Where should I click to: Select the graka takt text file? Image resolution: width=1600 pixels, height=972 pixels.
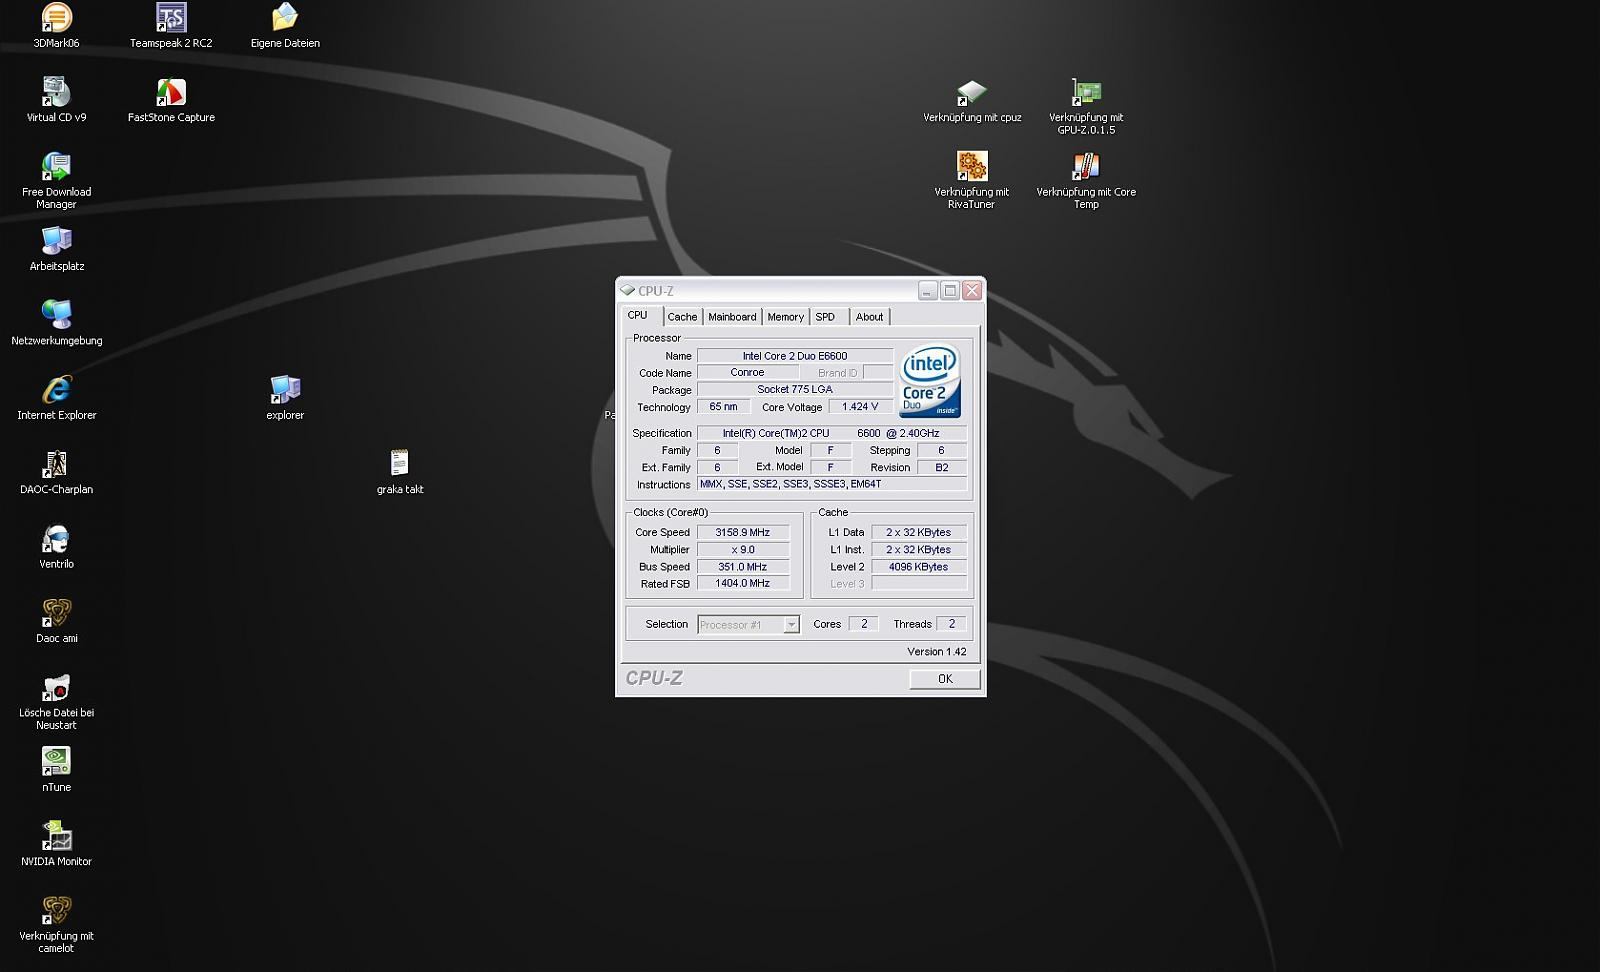point(400,464)
